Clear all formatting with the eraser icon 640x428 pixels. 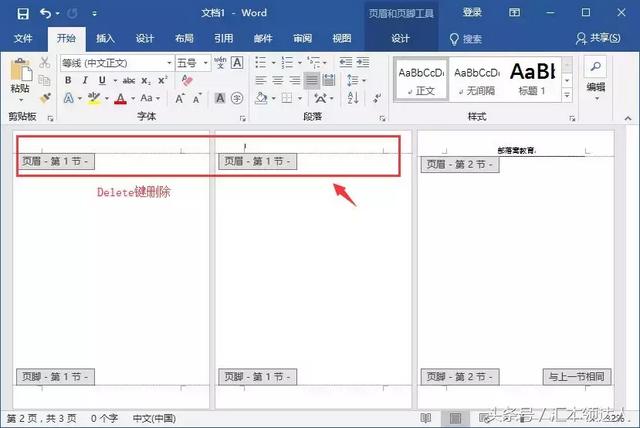coord(187,80)
